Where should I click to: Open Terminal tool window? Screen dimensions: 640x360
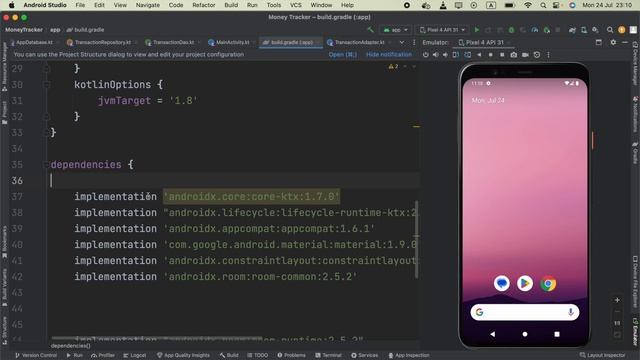(x=329, y=355)
